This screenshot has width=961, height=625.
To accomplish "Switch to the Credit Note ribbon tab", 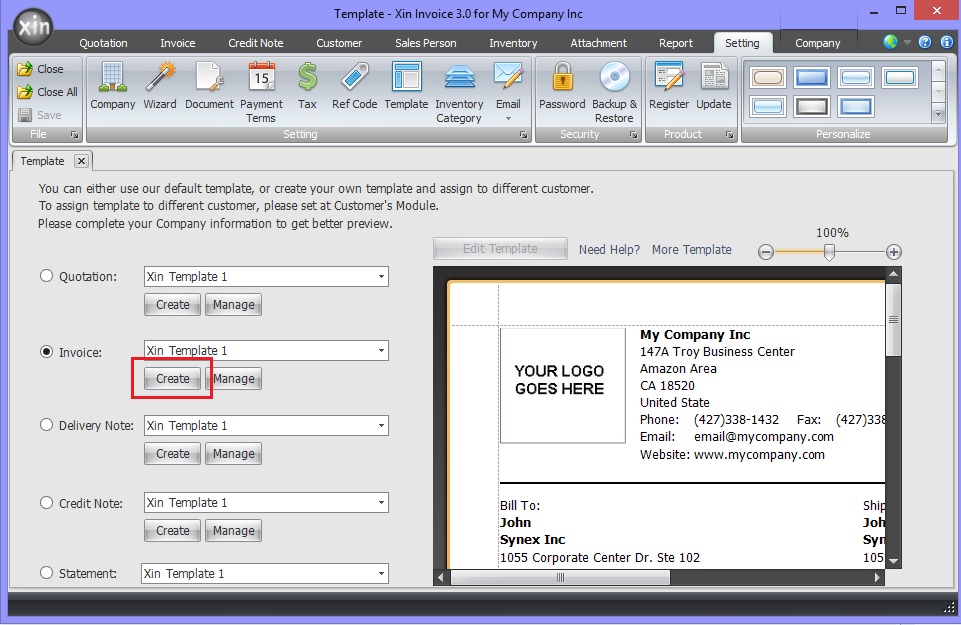I will [x=256, y=43].
